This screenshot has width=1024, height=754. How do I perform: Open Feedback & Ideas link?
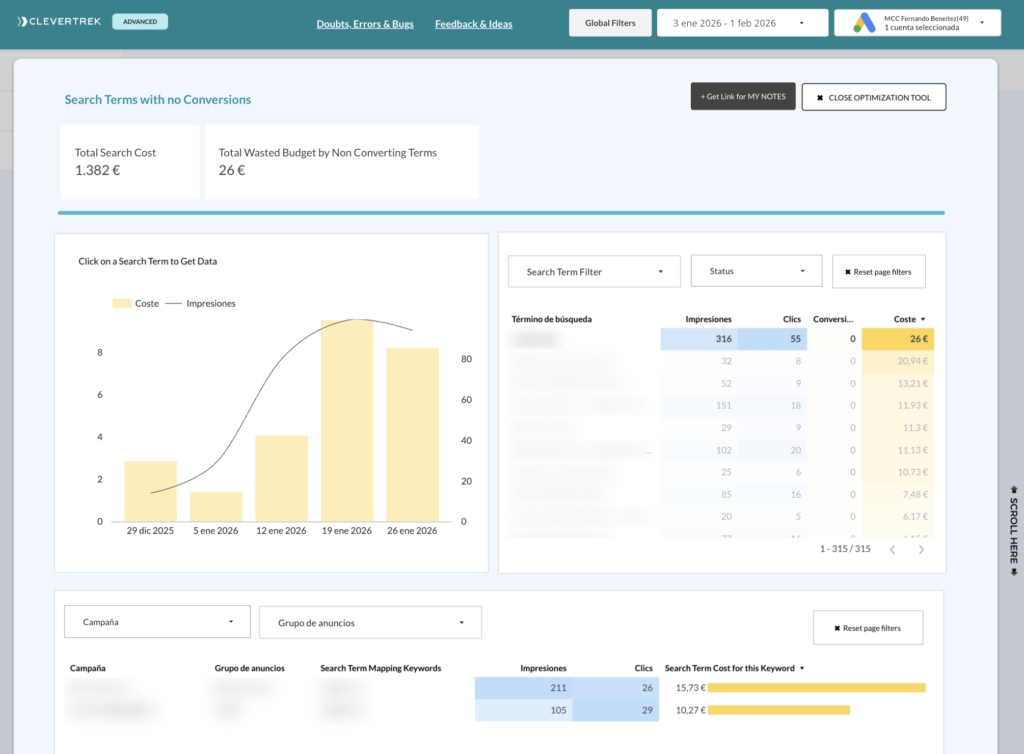[473, 24]
